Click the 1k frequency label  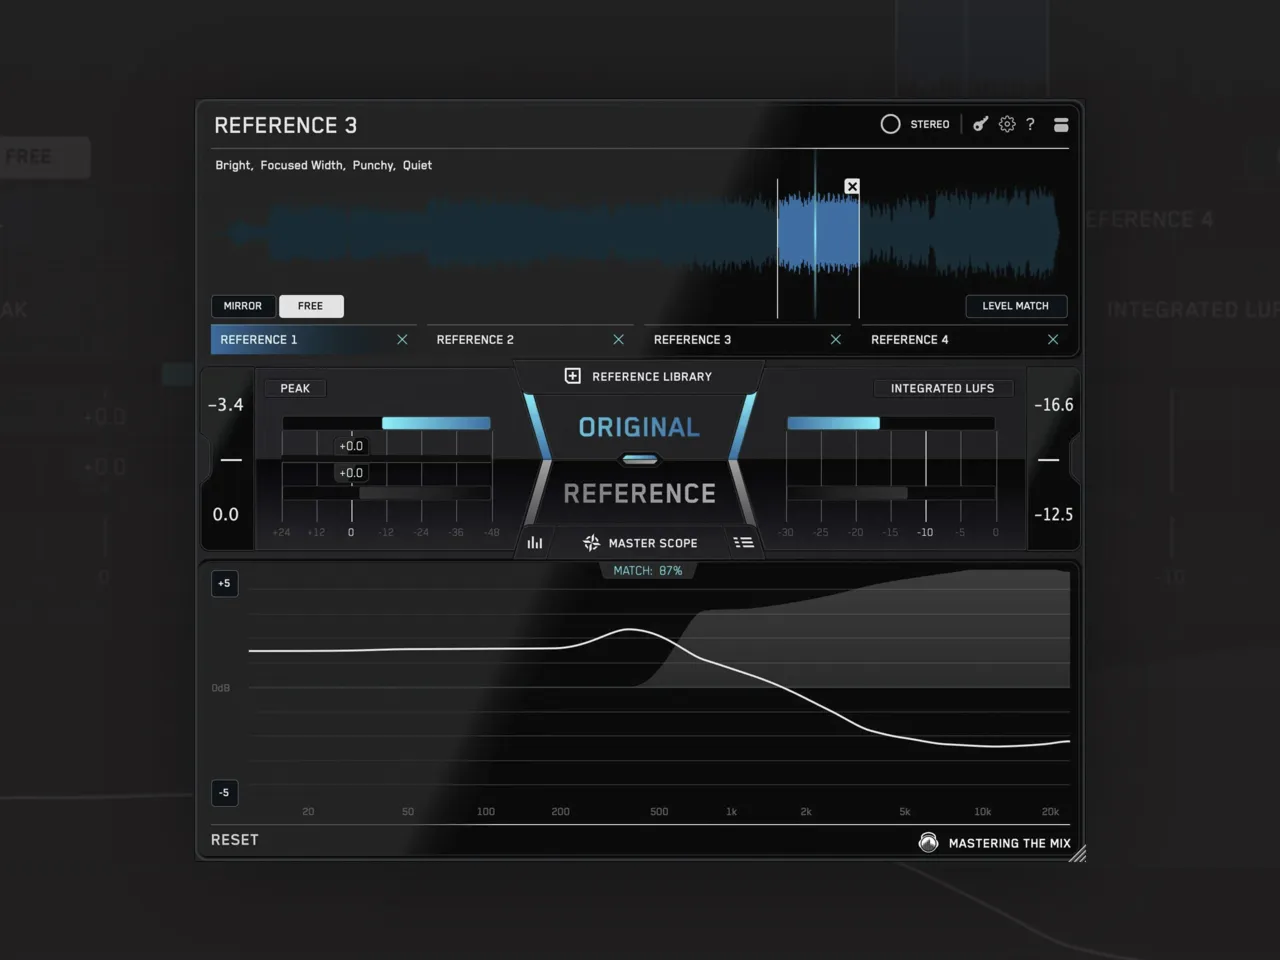(732, 812)
